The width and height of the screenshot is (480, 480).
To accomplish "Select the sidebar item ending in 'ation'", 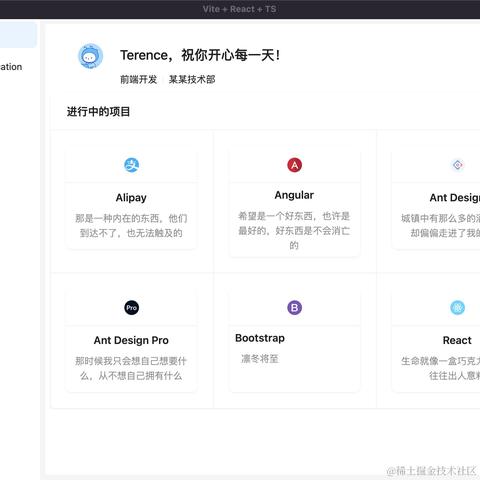I will point(11,67).
